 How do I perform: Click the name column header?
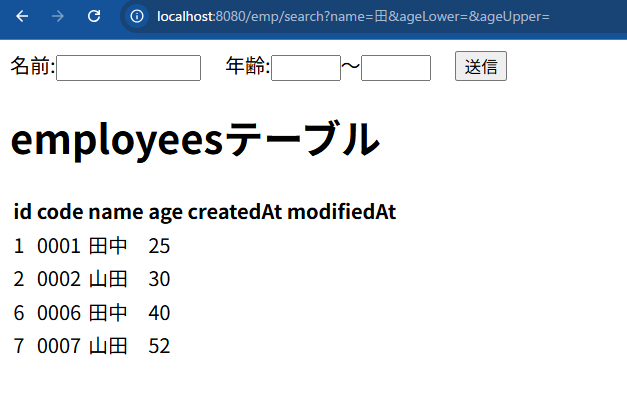tap(115, 212)
